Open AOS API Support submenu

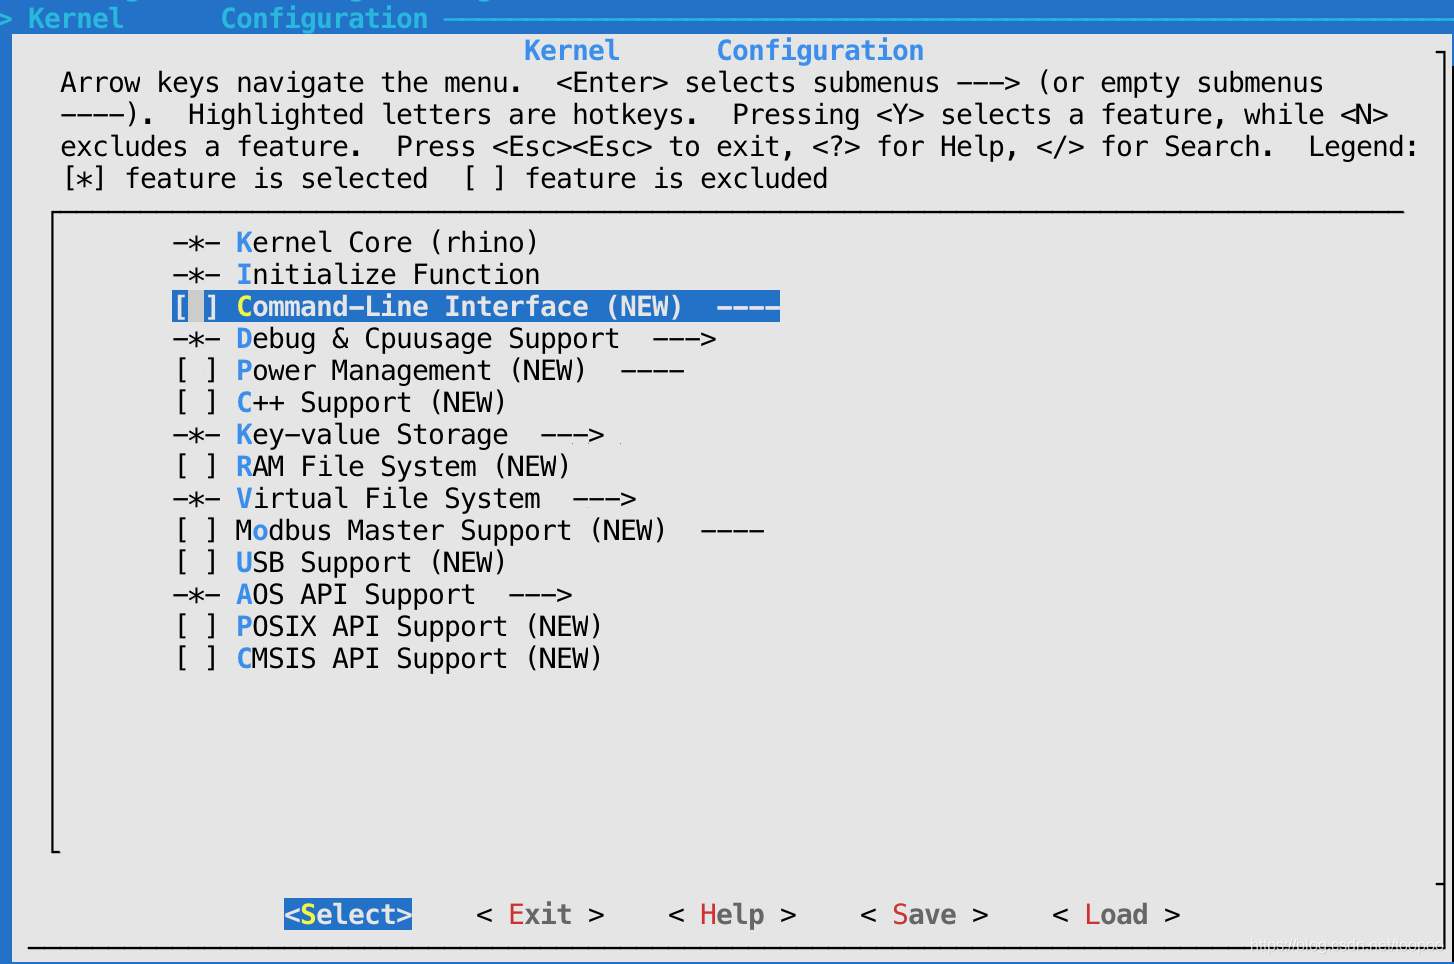pyautogui.click(x=372, y=595)
